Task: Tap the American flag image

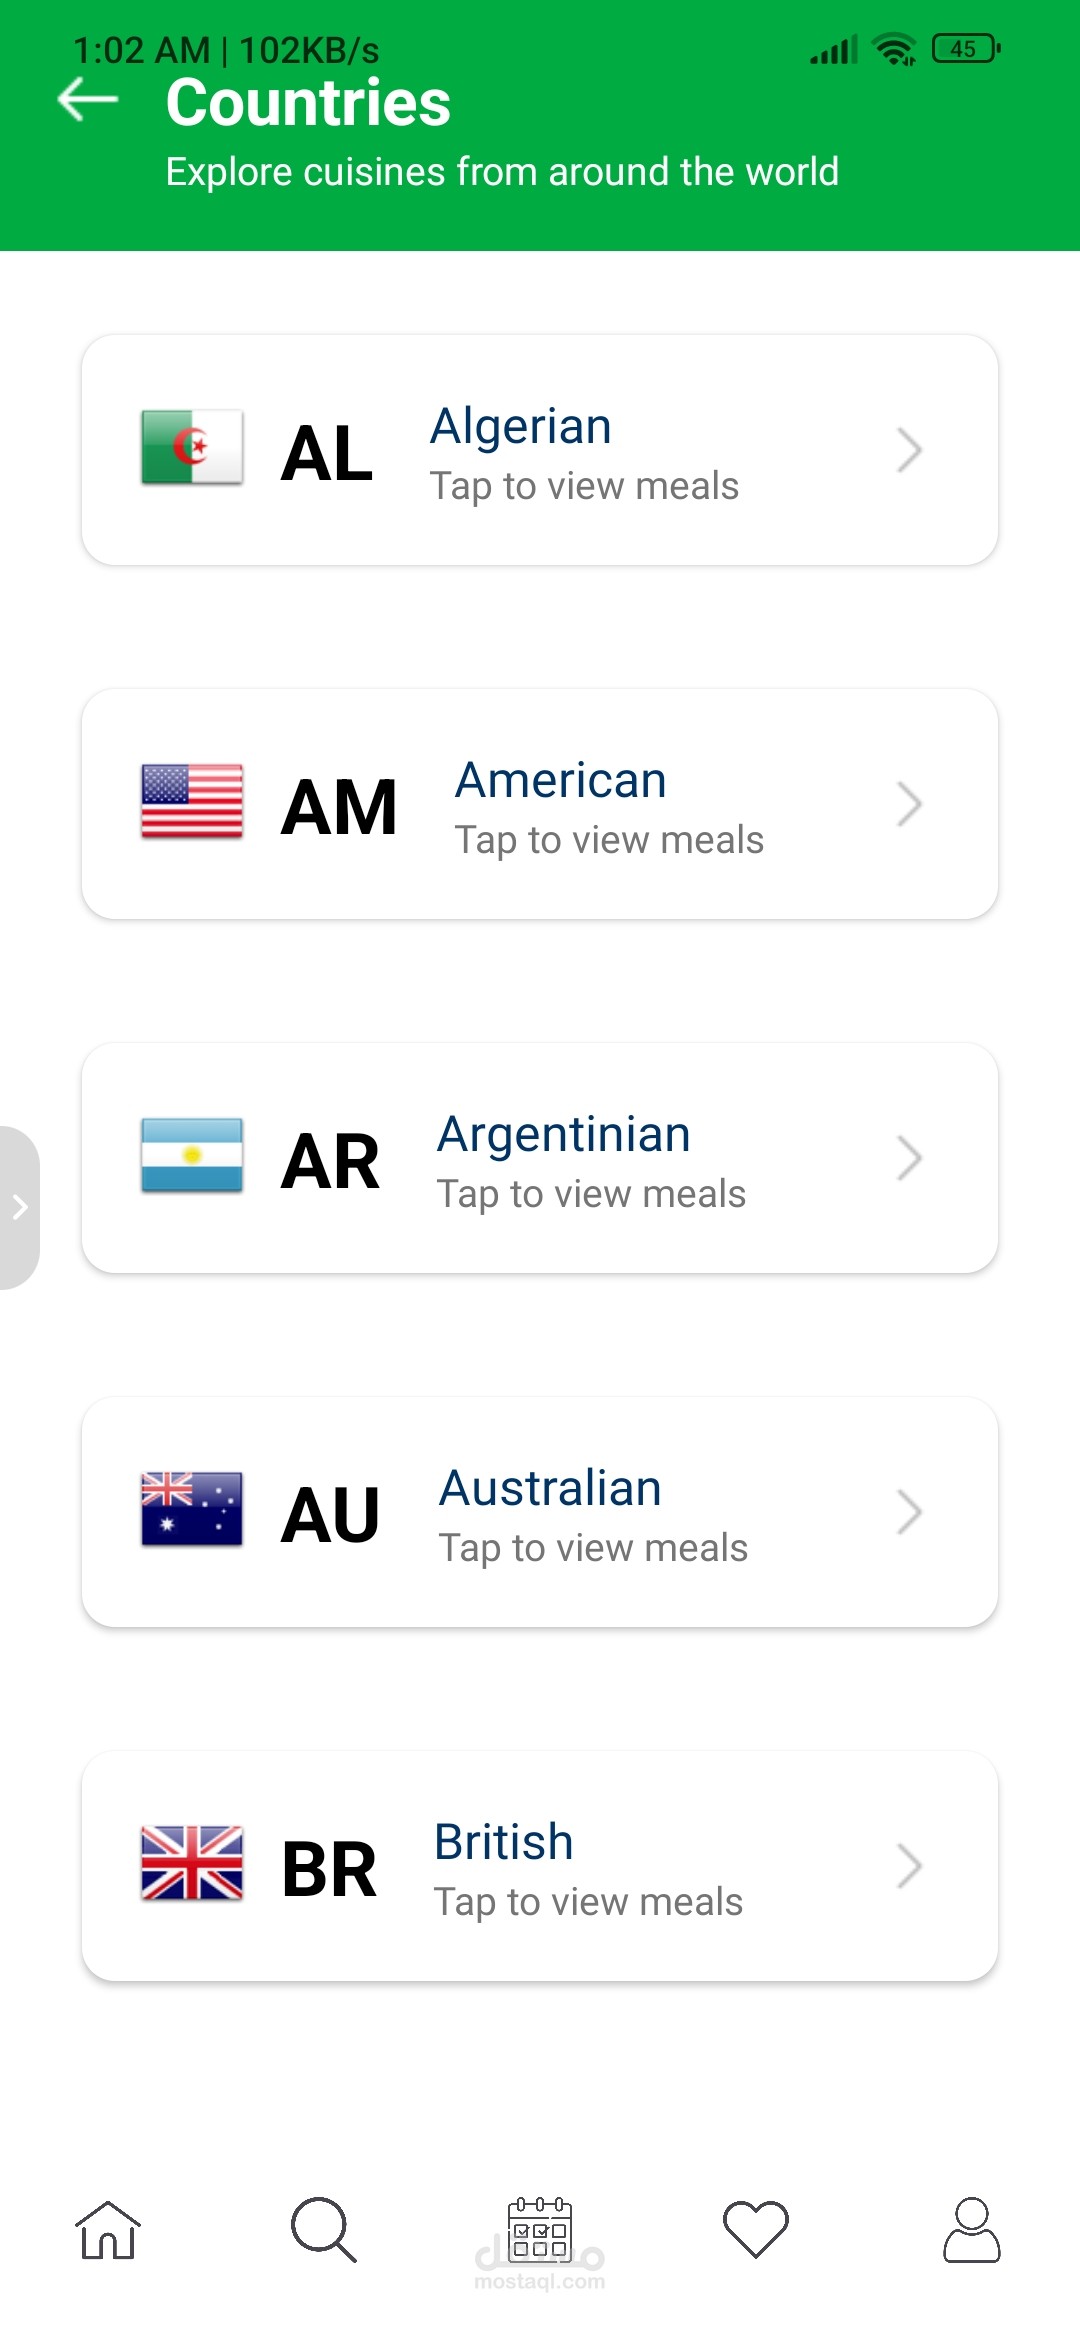Action: [x=192, y=802]
